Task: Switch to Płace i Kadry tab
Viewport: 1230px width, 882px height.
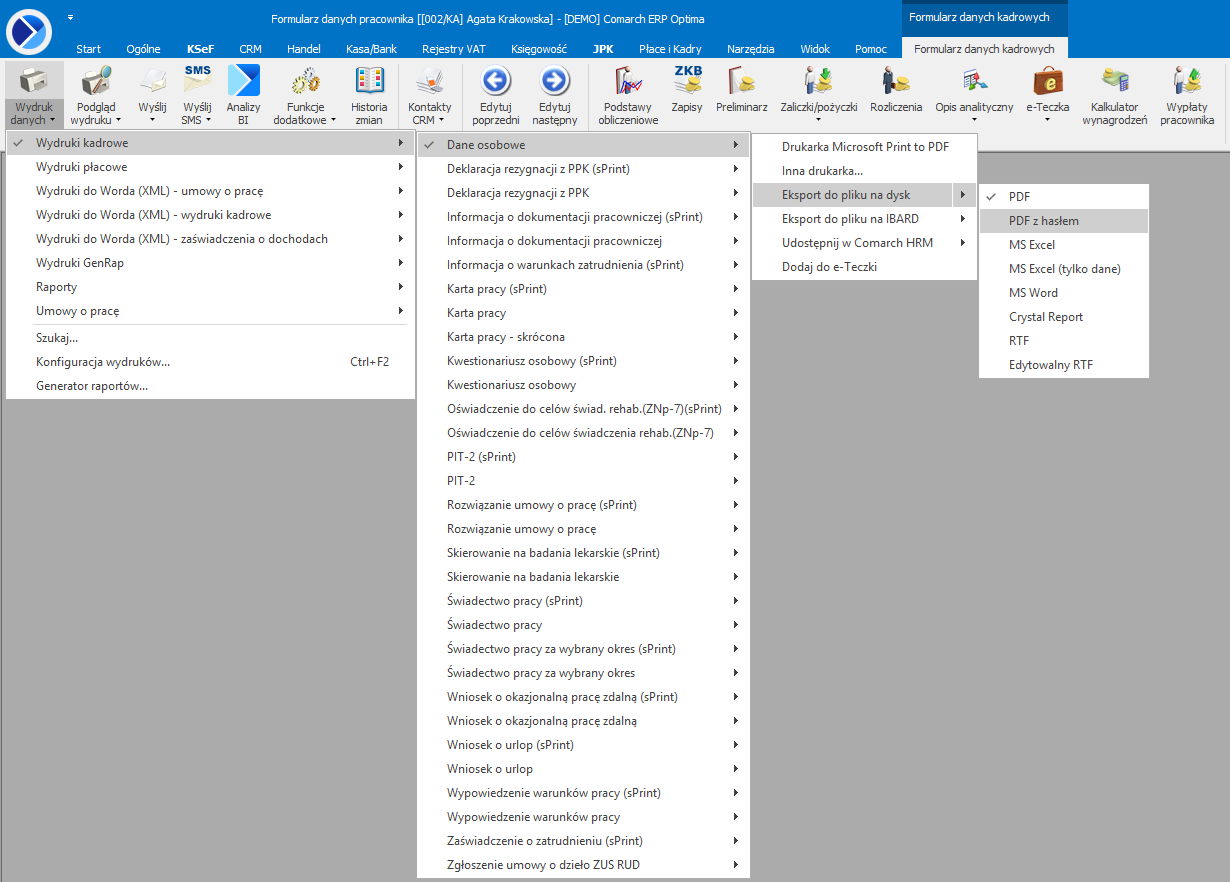Action: coord(670,49)
